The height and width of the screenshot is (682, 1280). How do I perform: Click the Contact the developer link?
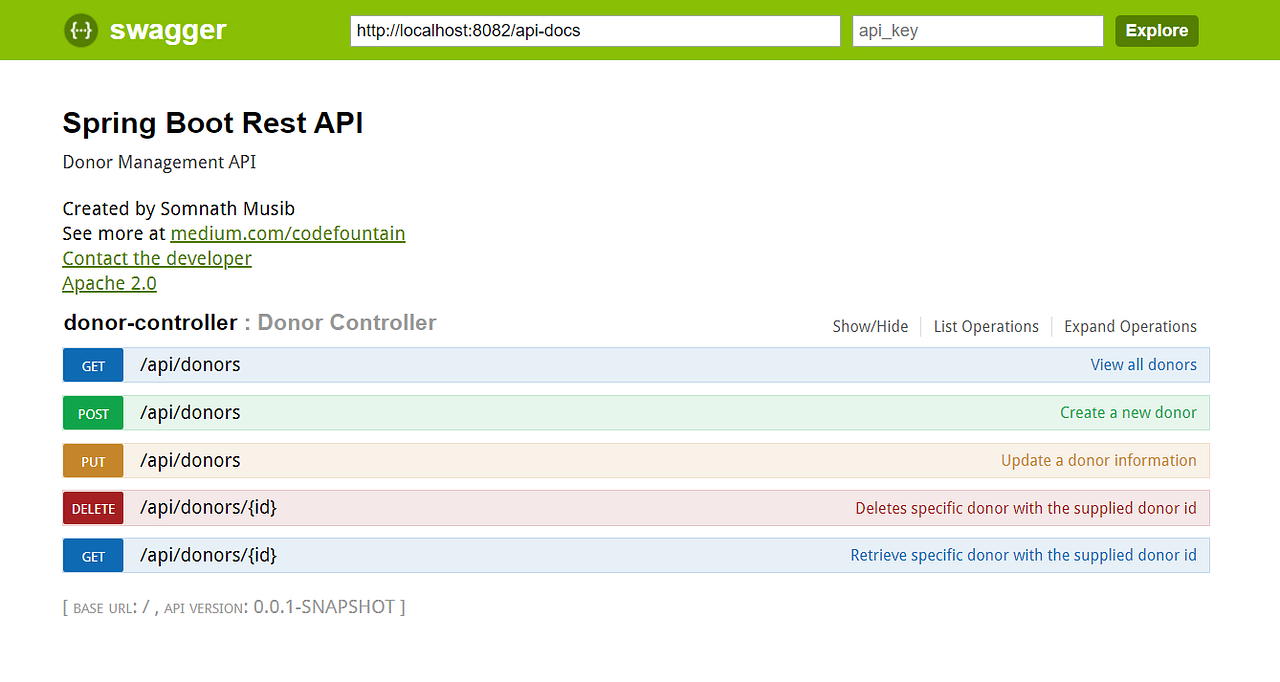coord(157,258)
